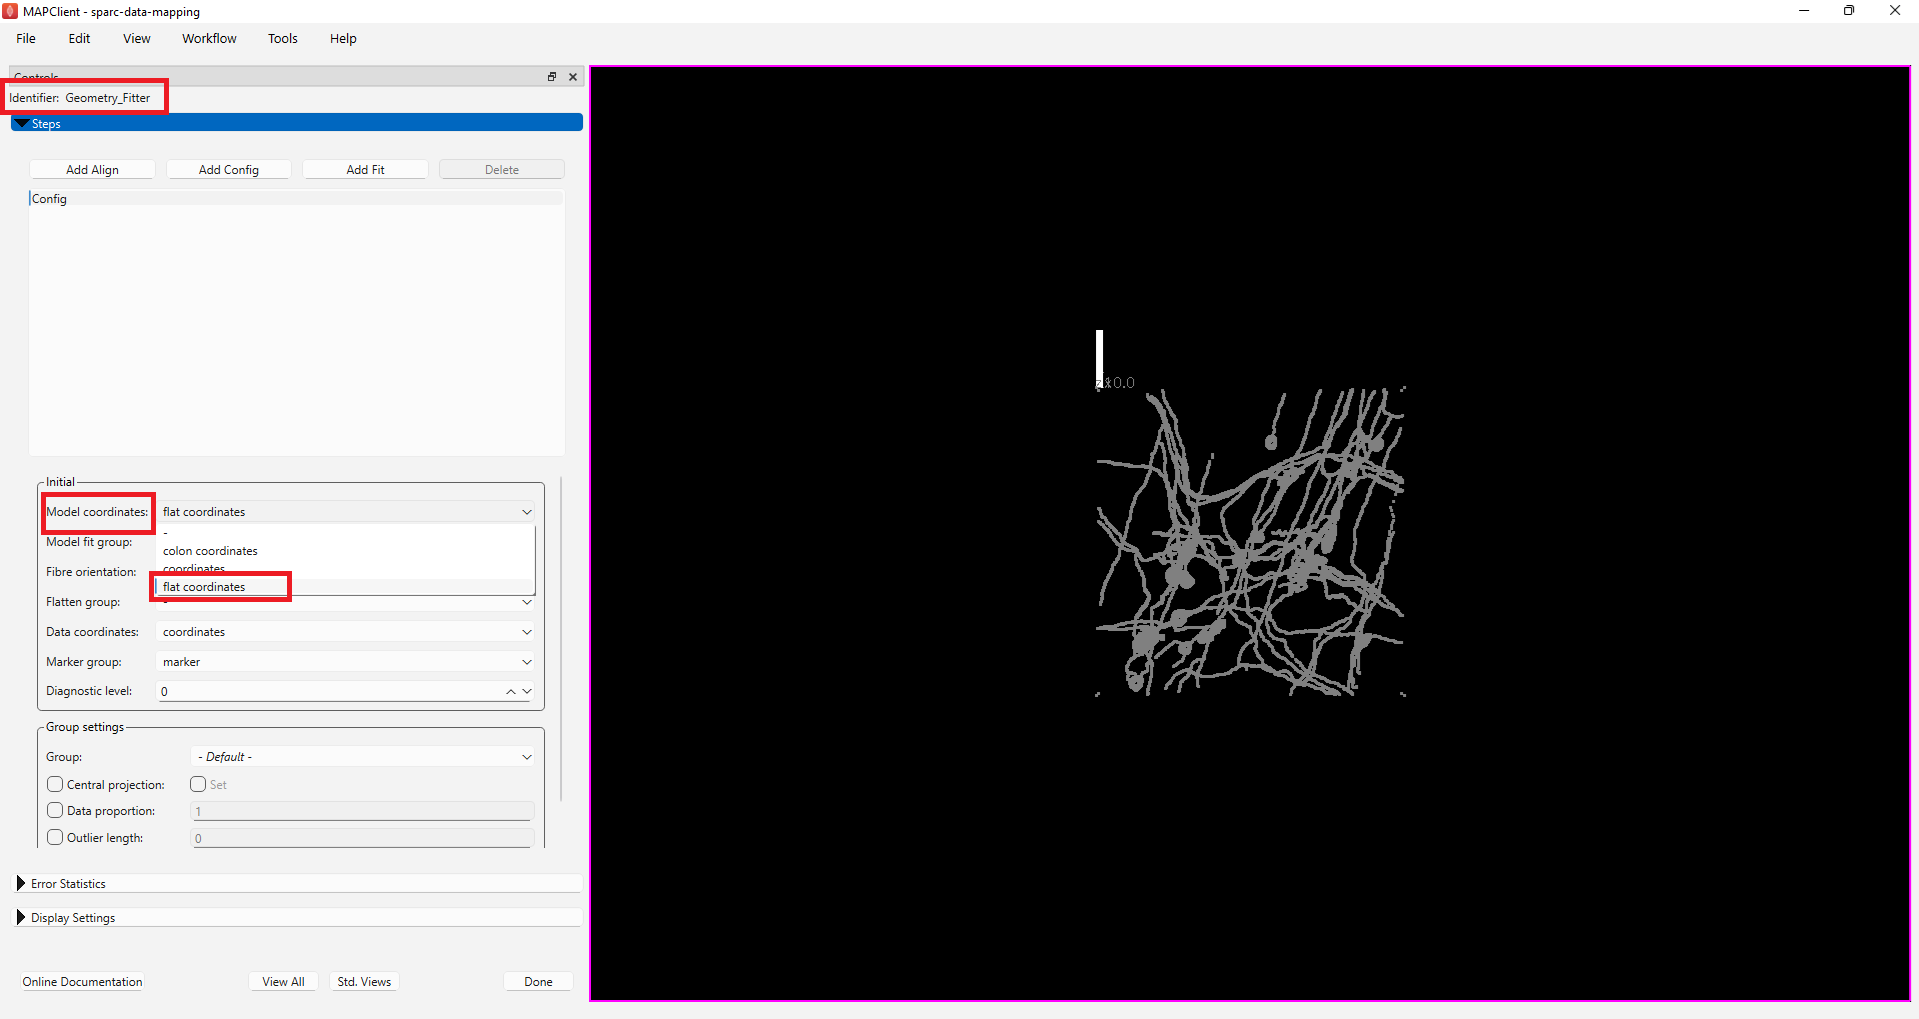
Task: Open the Help menu
Action: (343, 39)
